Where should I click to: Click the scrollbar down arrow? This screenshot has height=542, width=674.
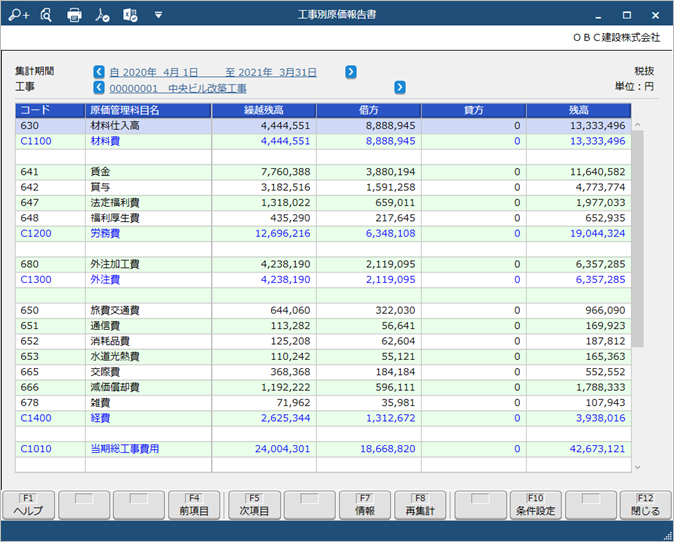[x=638, y=467]
